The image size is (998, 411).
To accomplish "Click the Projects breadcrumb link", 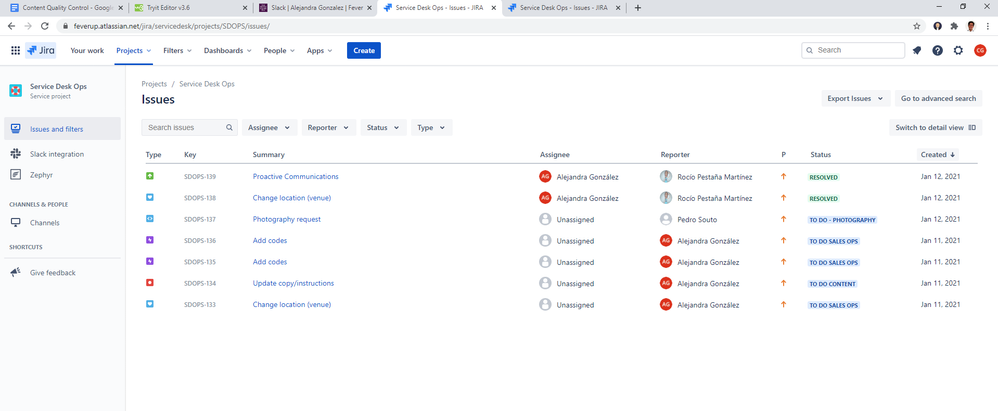I will tap(154, 84).
